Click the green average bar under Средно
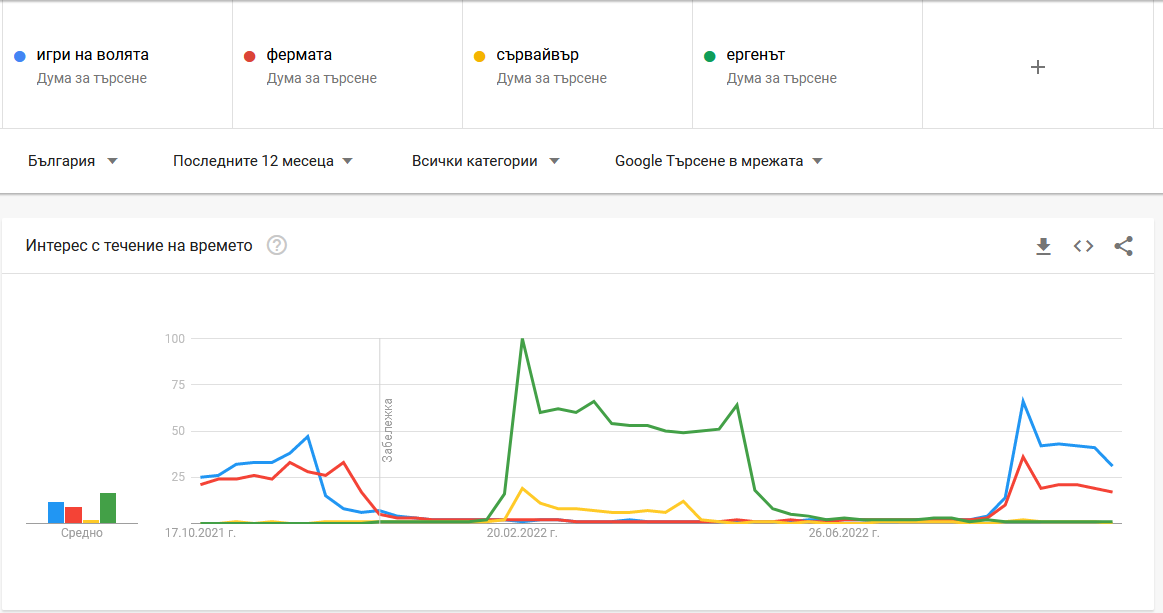1163x613 pixels. click(108, 508)
